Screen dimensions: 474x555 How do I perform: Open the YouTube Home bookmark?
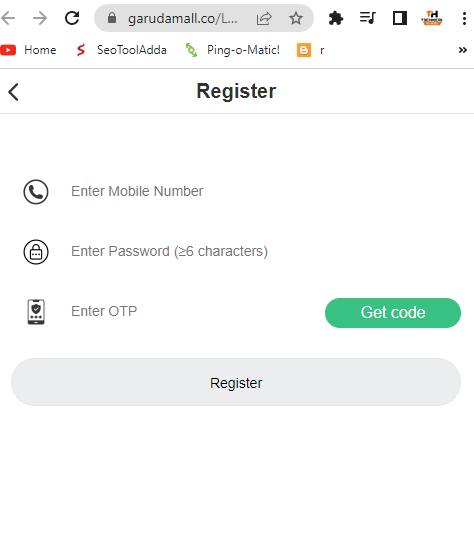pyautogui.click(x=28, y=50)
